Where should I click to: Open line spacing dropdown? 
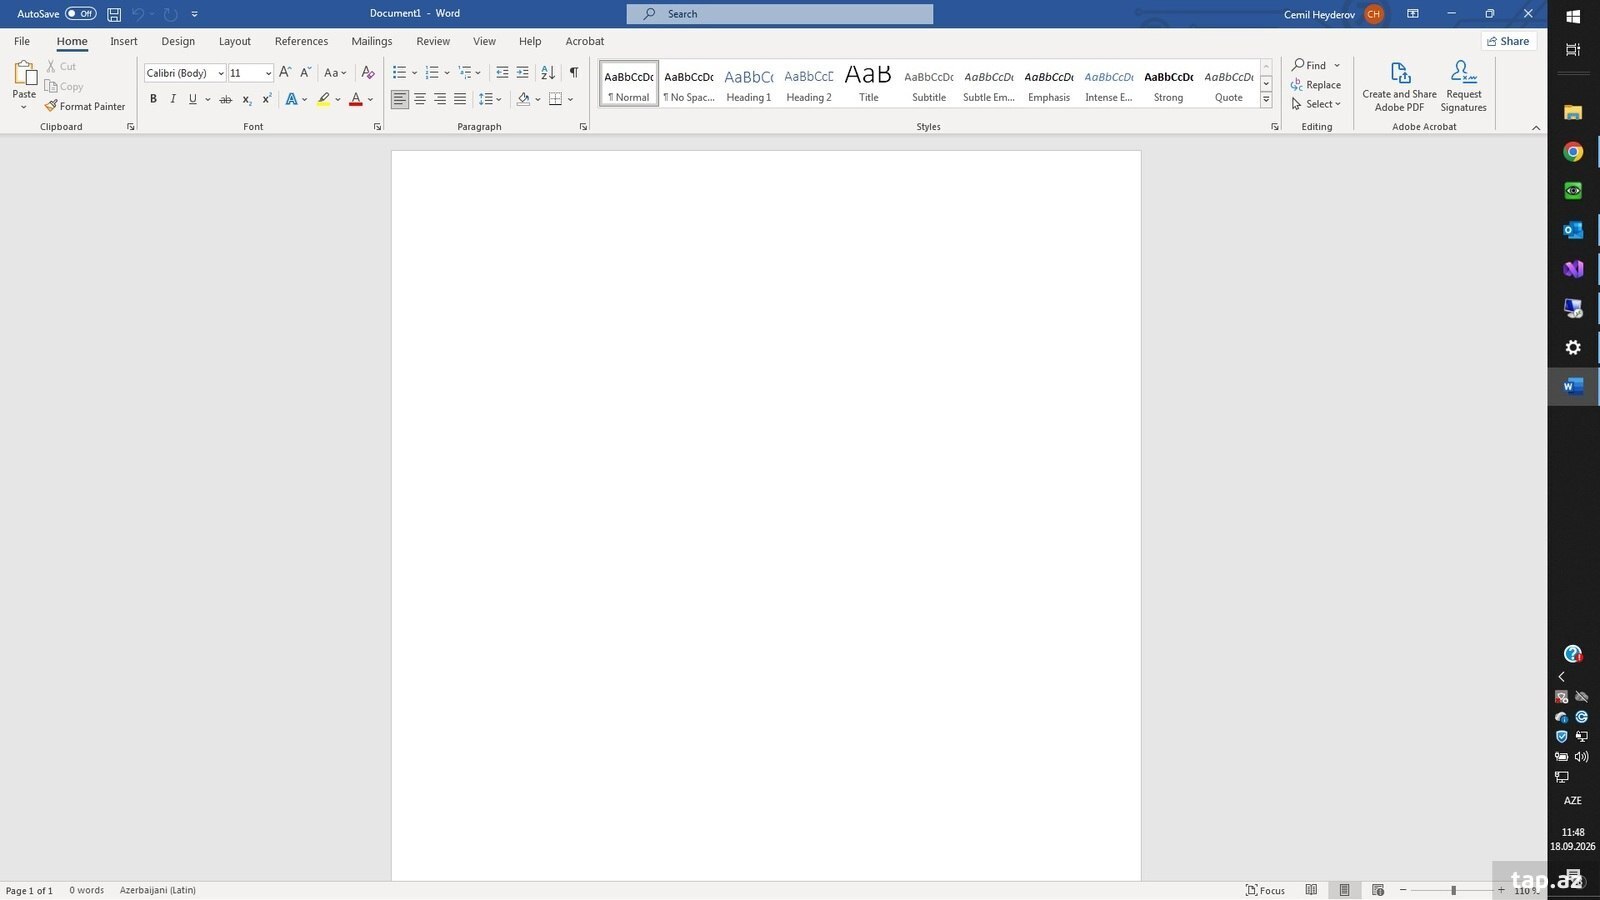pos(490,99)
